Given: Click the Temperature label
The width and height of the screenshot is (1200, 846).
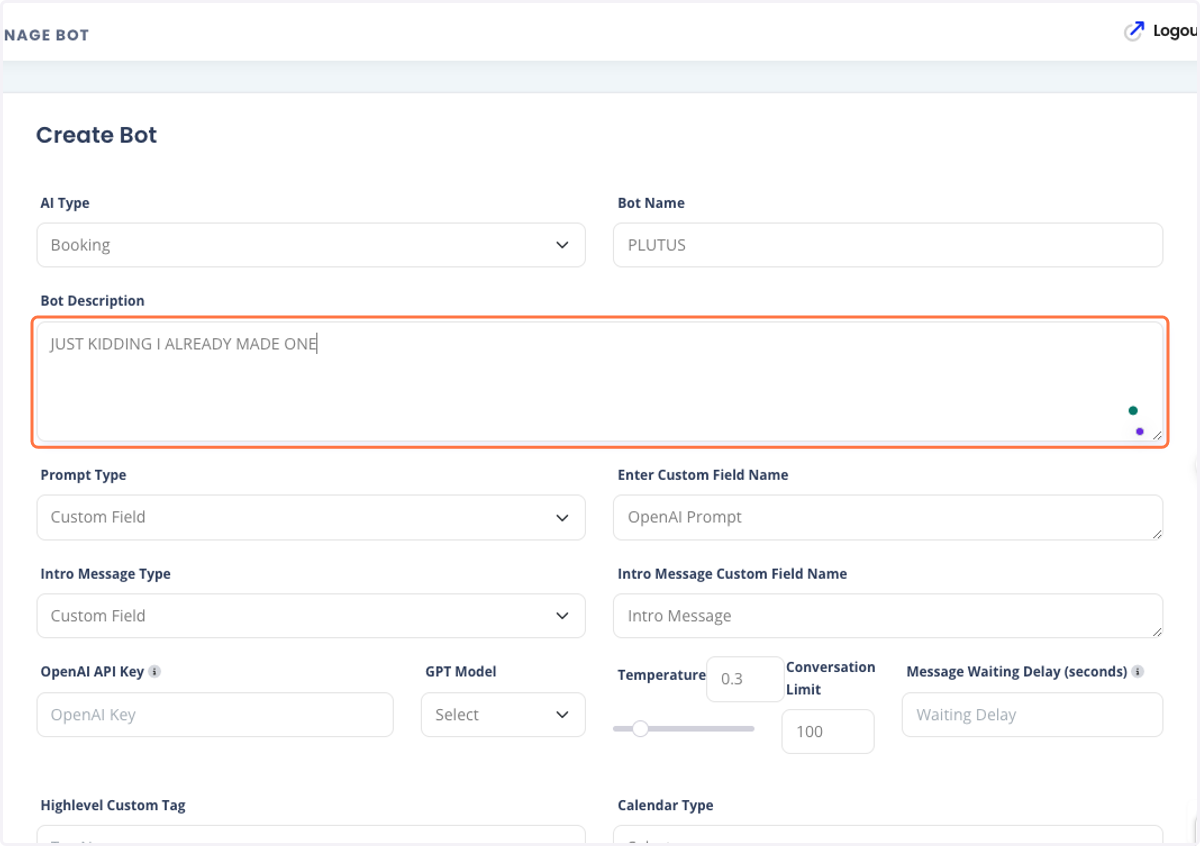Looking at the screenshot, I should click(x=662, y=675).
